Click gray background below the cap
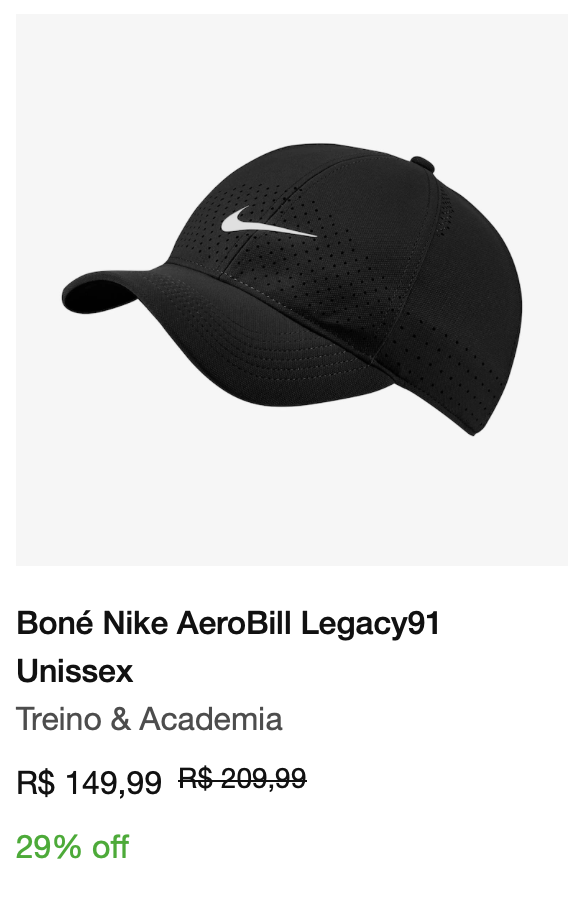The height and width of the screenshot is (902, 586). tap(292, 500)
